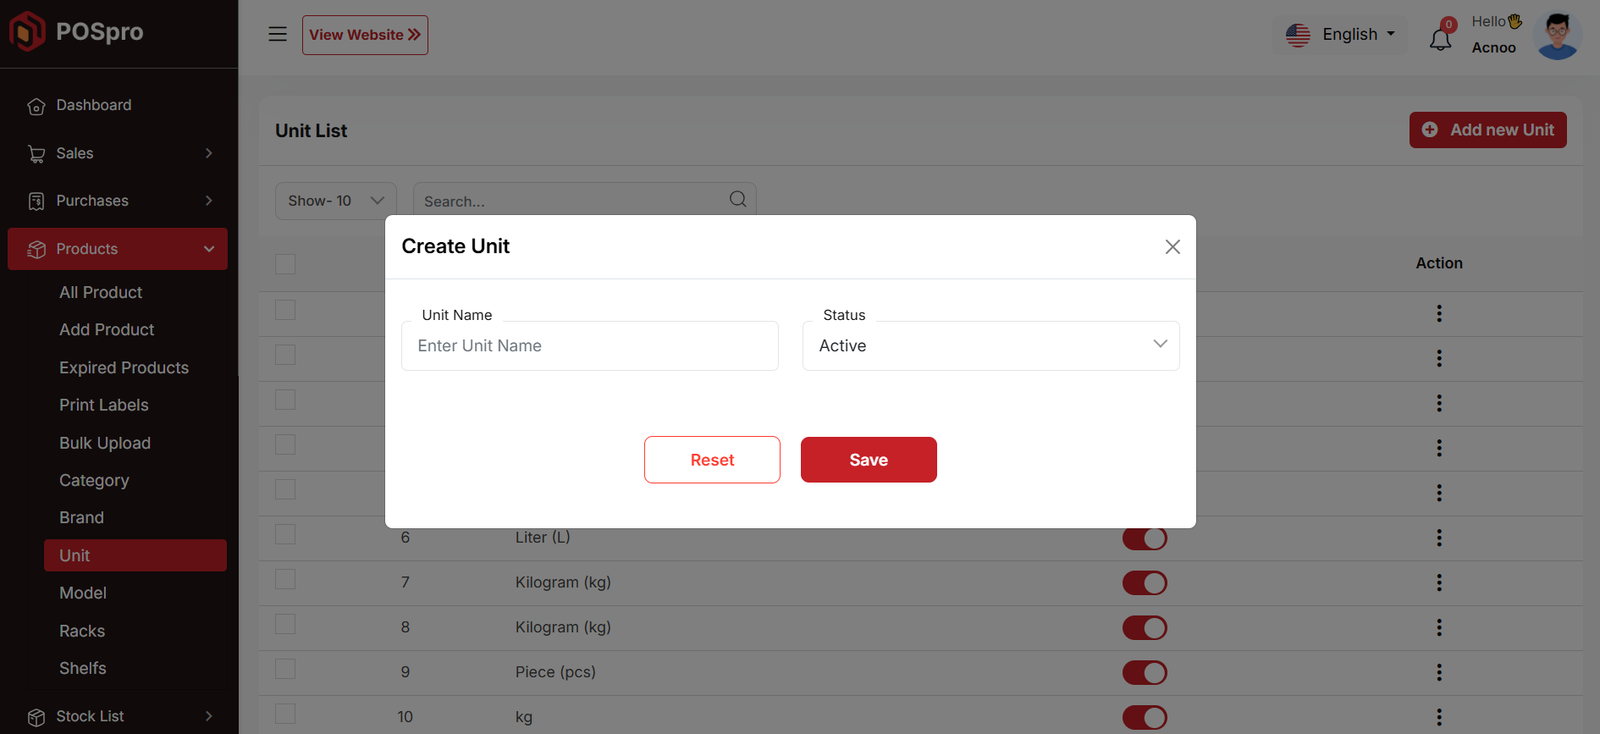This screenshot has width=1600, height=734.
Task: Expand the Sales sidebar menu
Action: coord(118,153)
